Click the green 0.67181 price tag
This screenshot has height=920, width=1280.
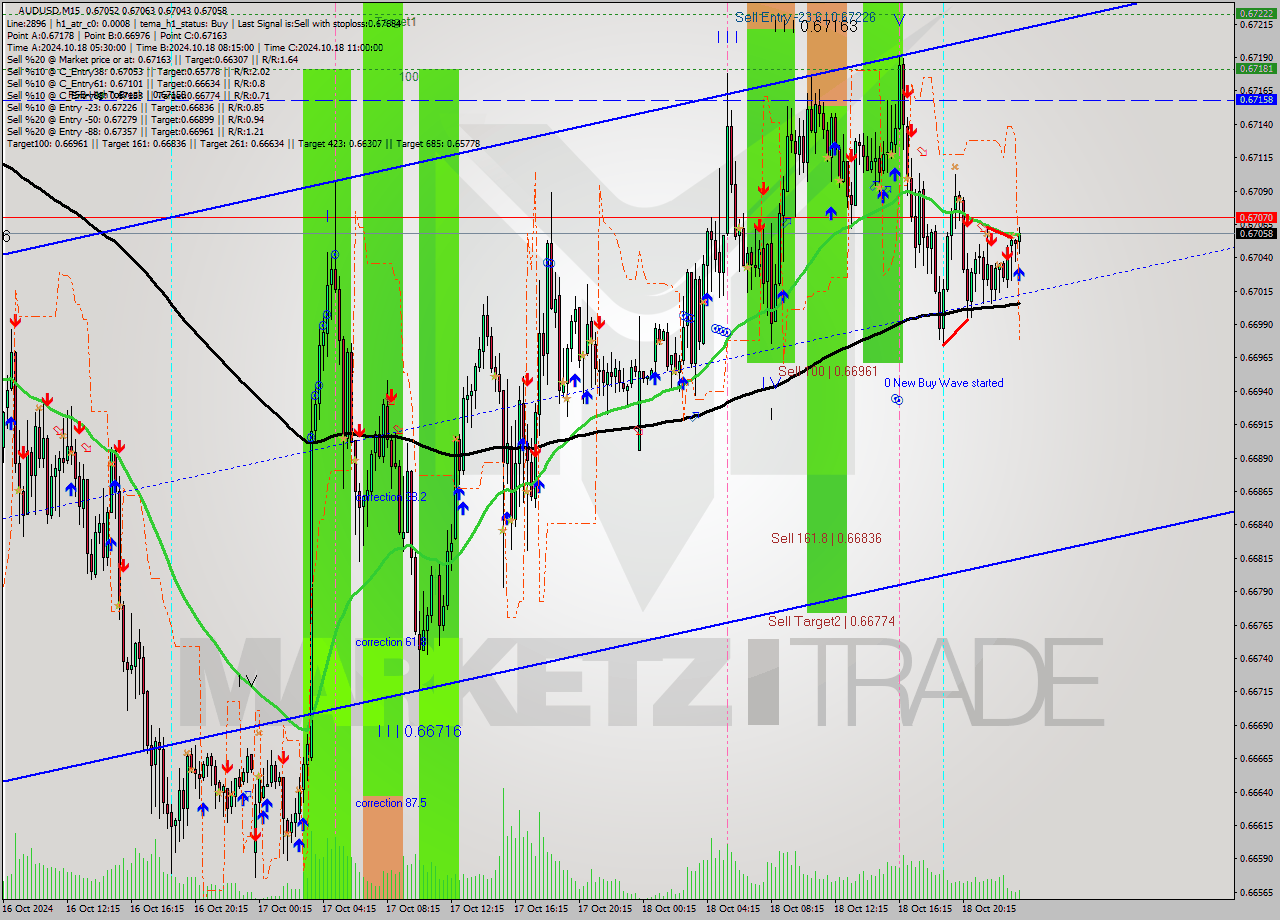pos(1255,69)
